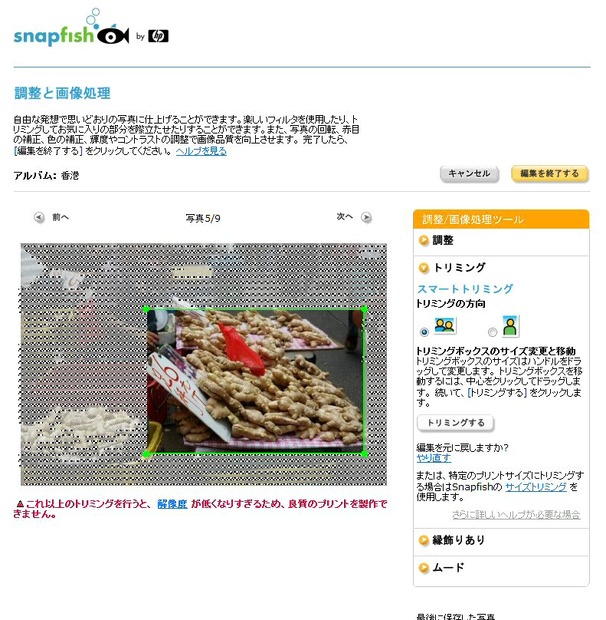Click the top-left green crop handle
This screenshot has width=606, height=620.
coord(146,309)
